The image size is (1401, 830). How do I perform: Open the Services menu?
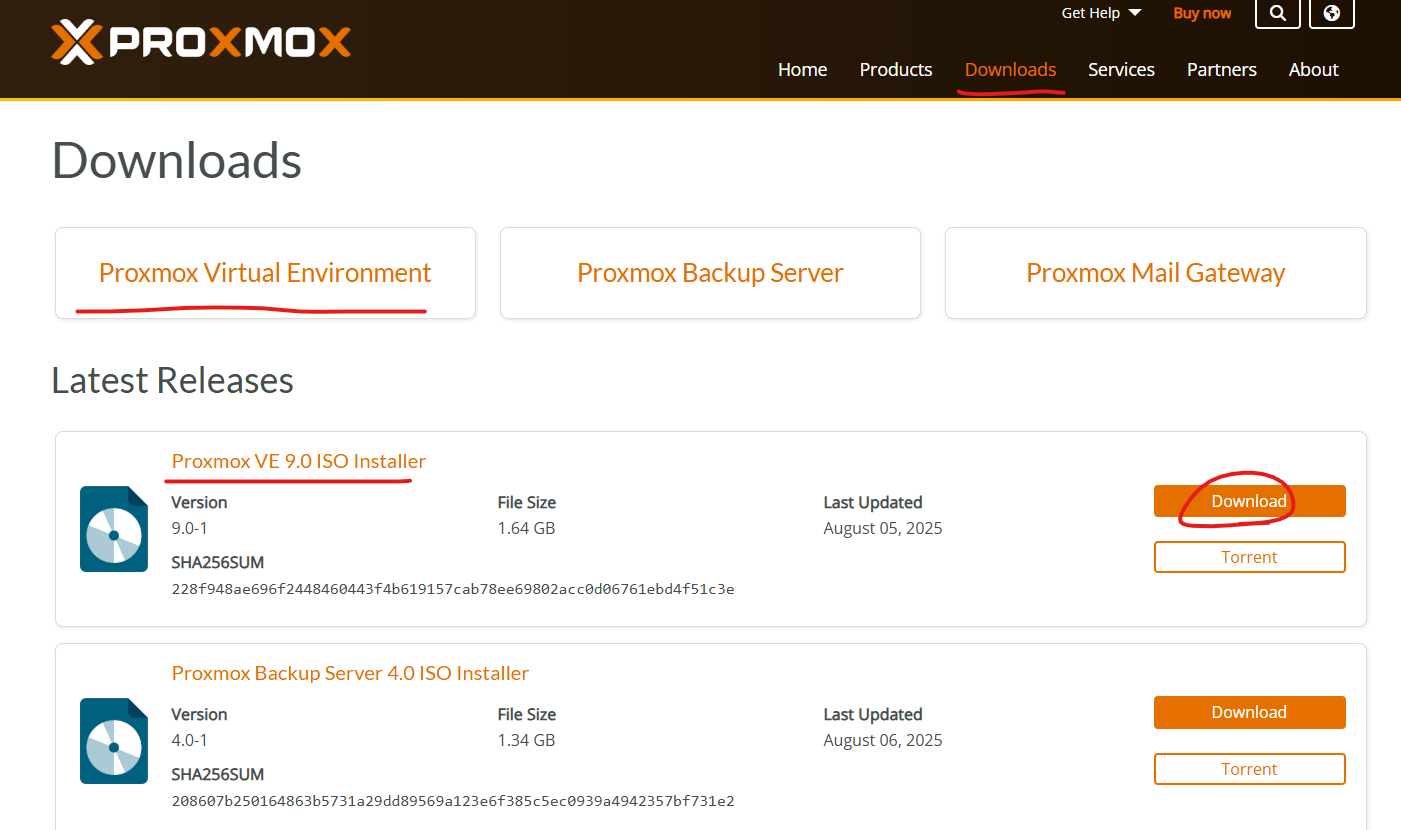pos(1121,69)
